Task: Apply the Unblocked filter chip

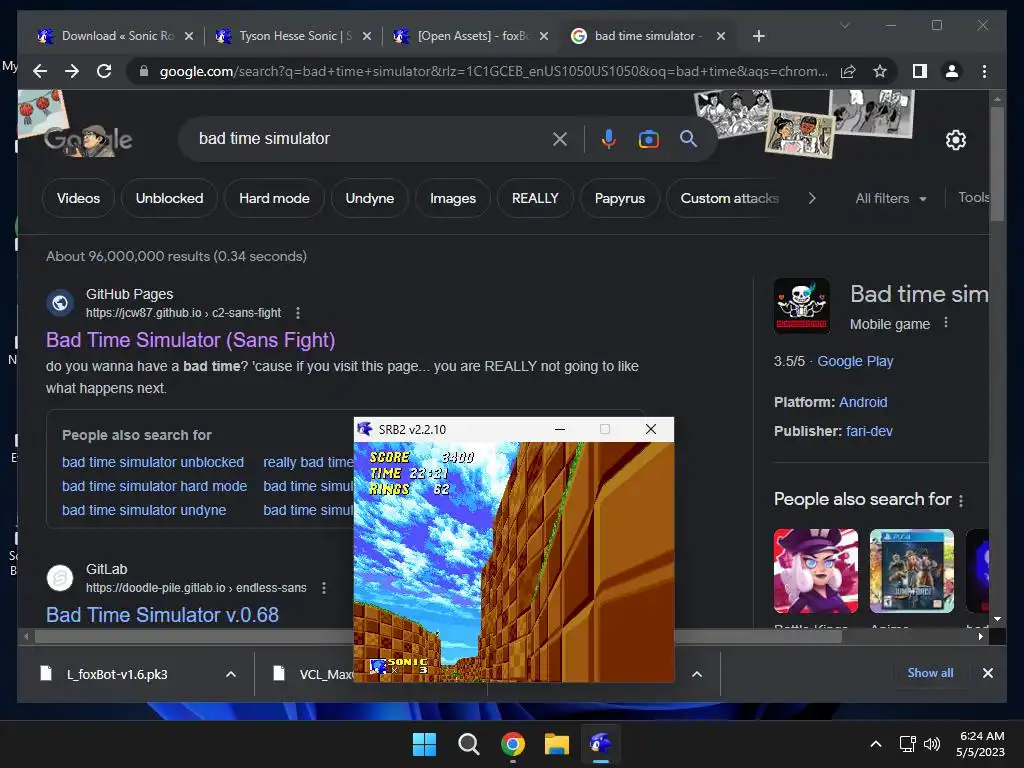Action: (169, 198)
